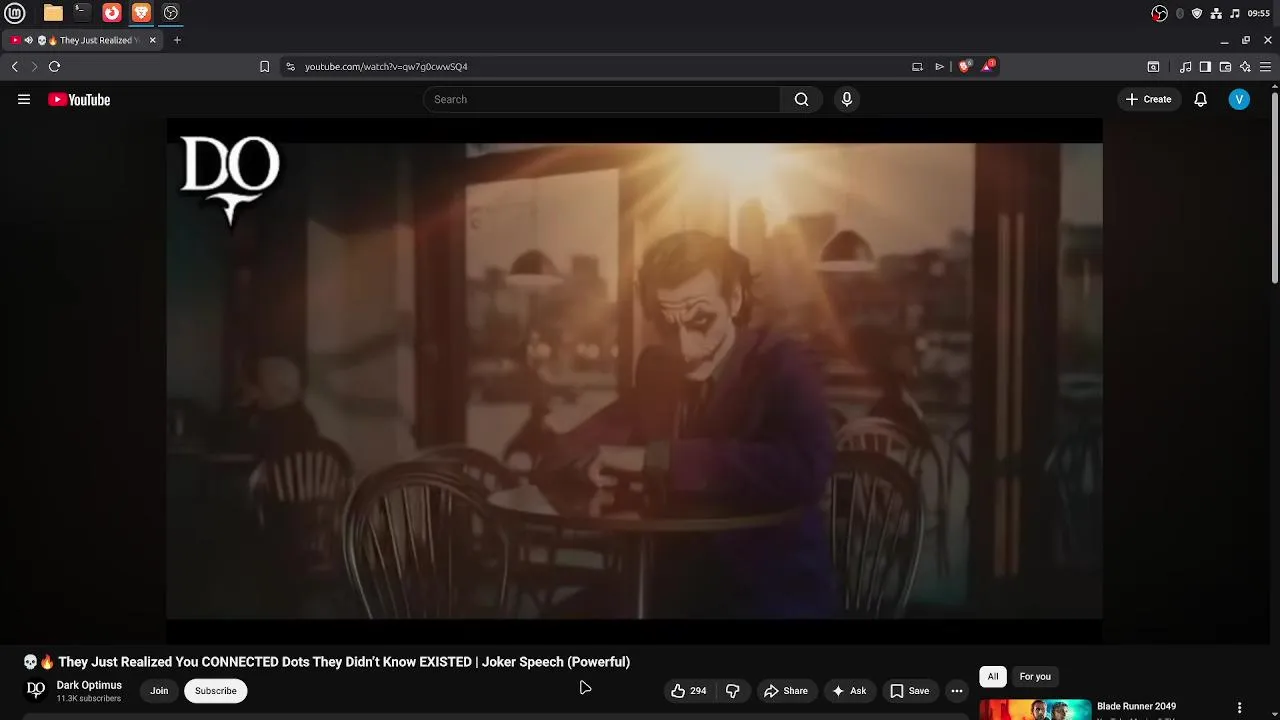Screen dimensions: 1280x720
Task: Share the video
Action: tap(786, 690)
